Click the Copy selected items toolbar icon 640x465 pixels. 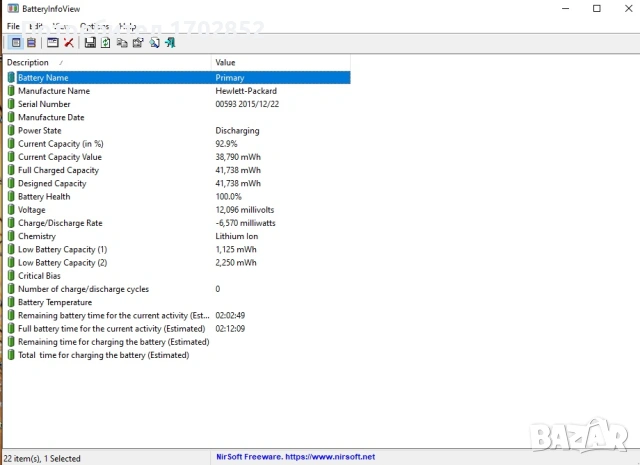[122, 42]
